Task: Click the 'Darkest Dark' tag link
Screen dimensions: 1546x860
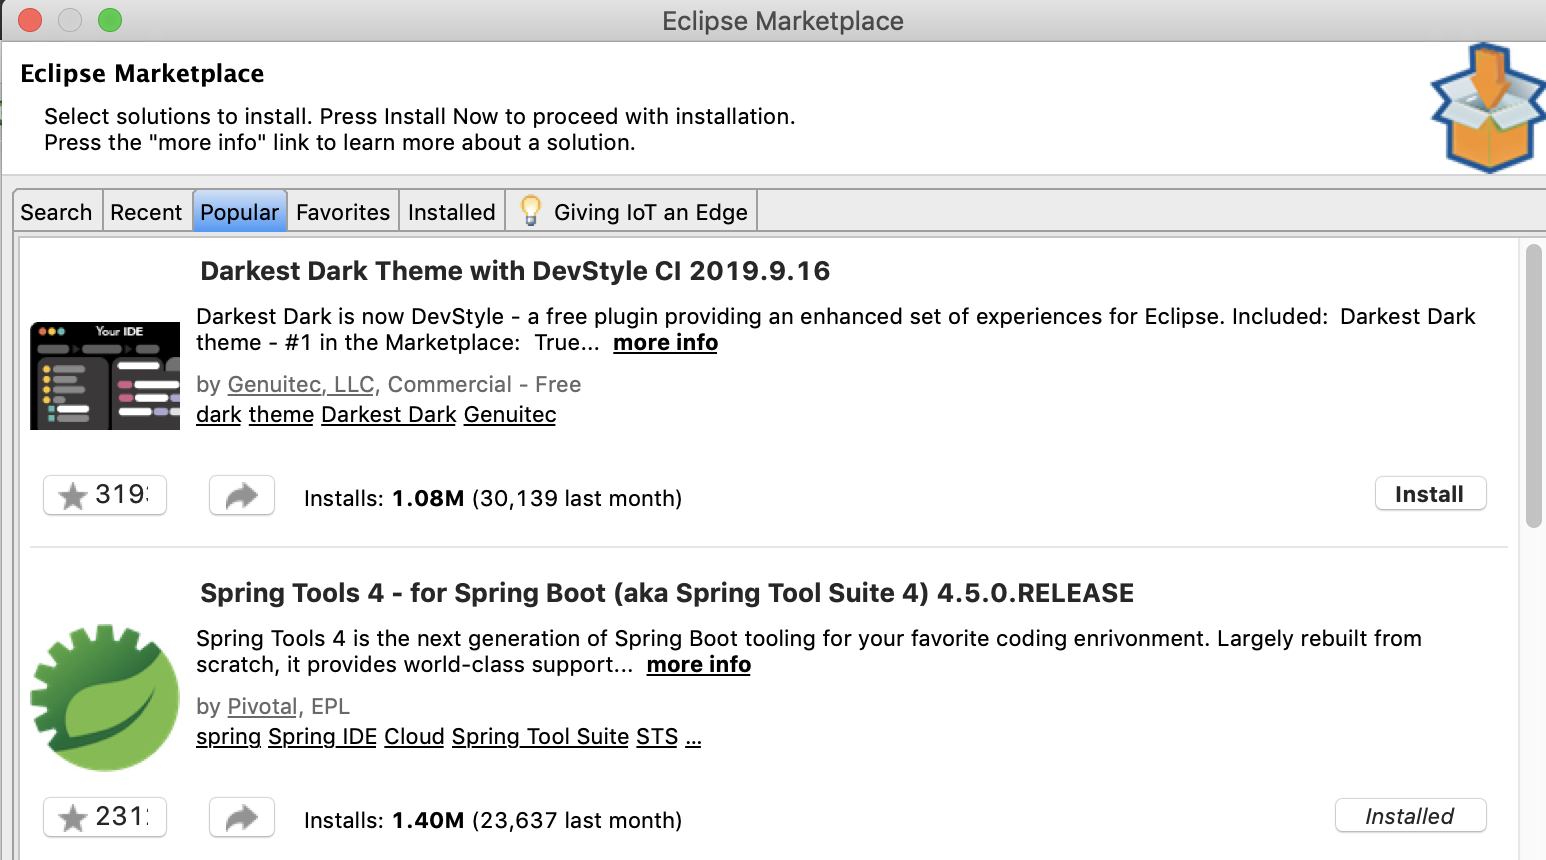Action: [389, 415]
